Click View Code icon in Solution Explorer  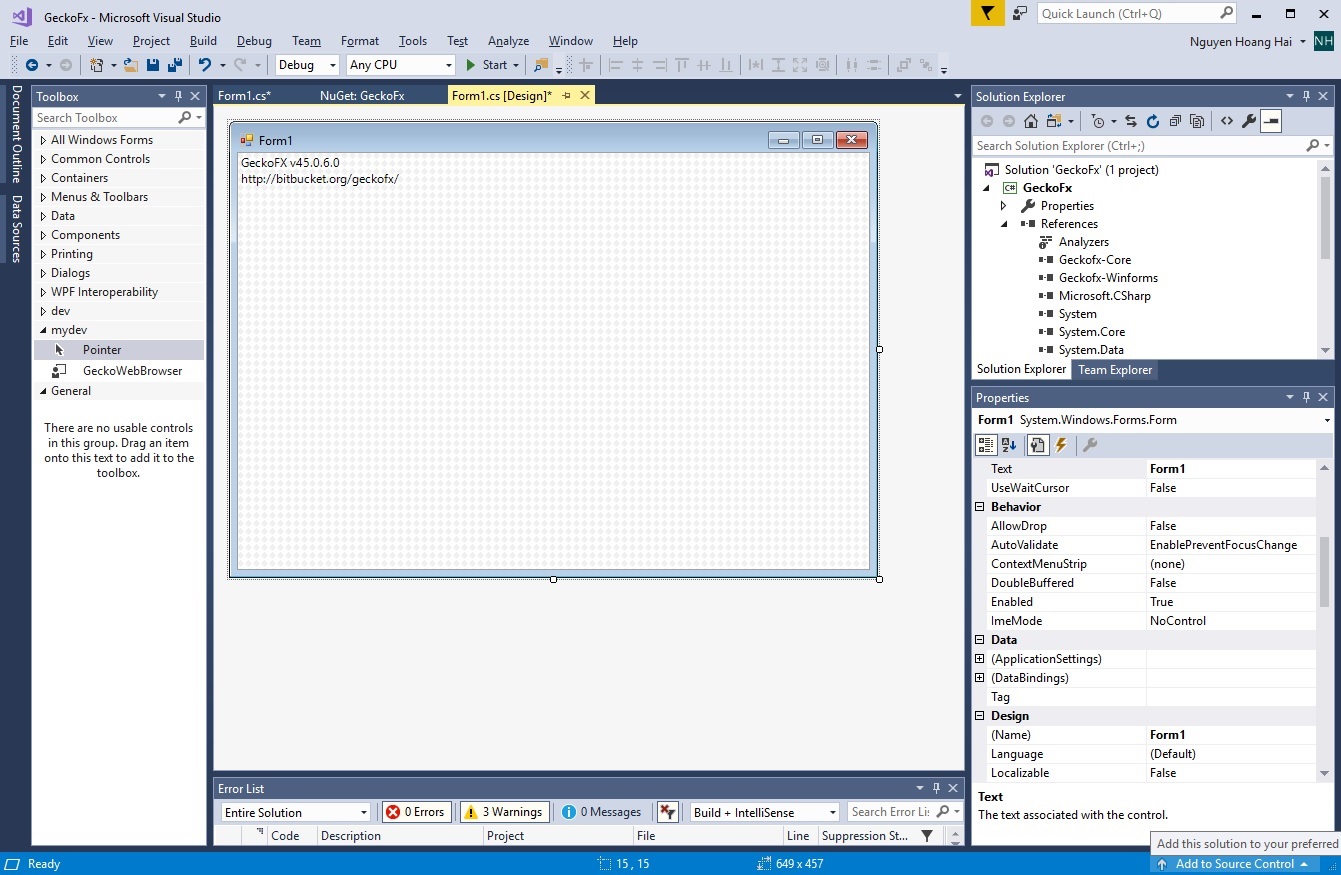click(1226, 121)
